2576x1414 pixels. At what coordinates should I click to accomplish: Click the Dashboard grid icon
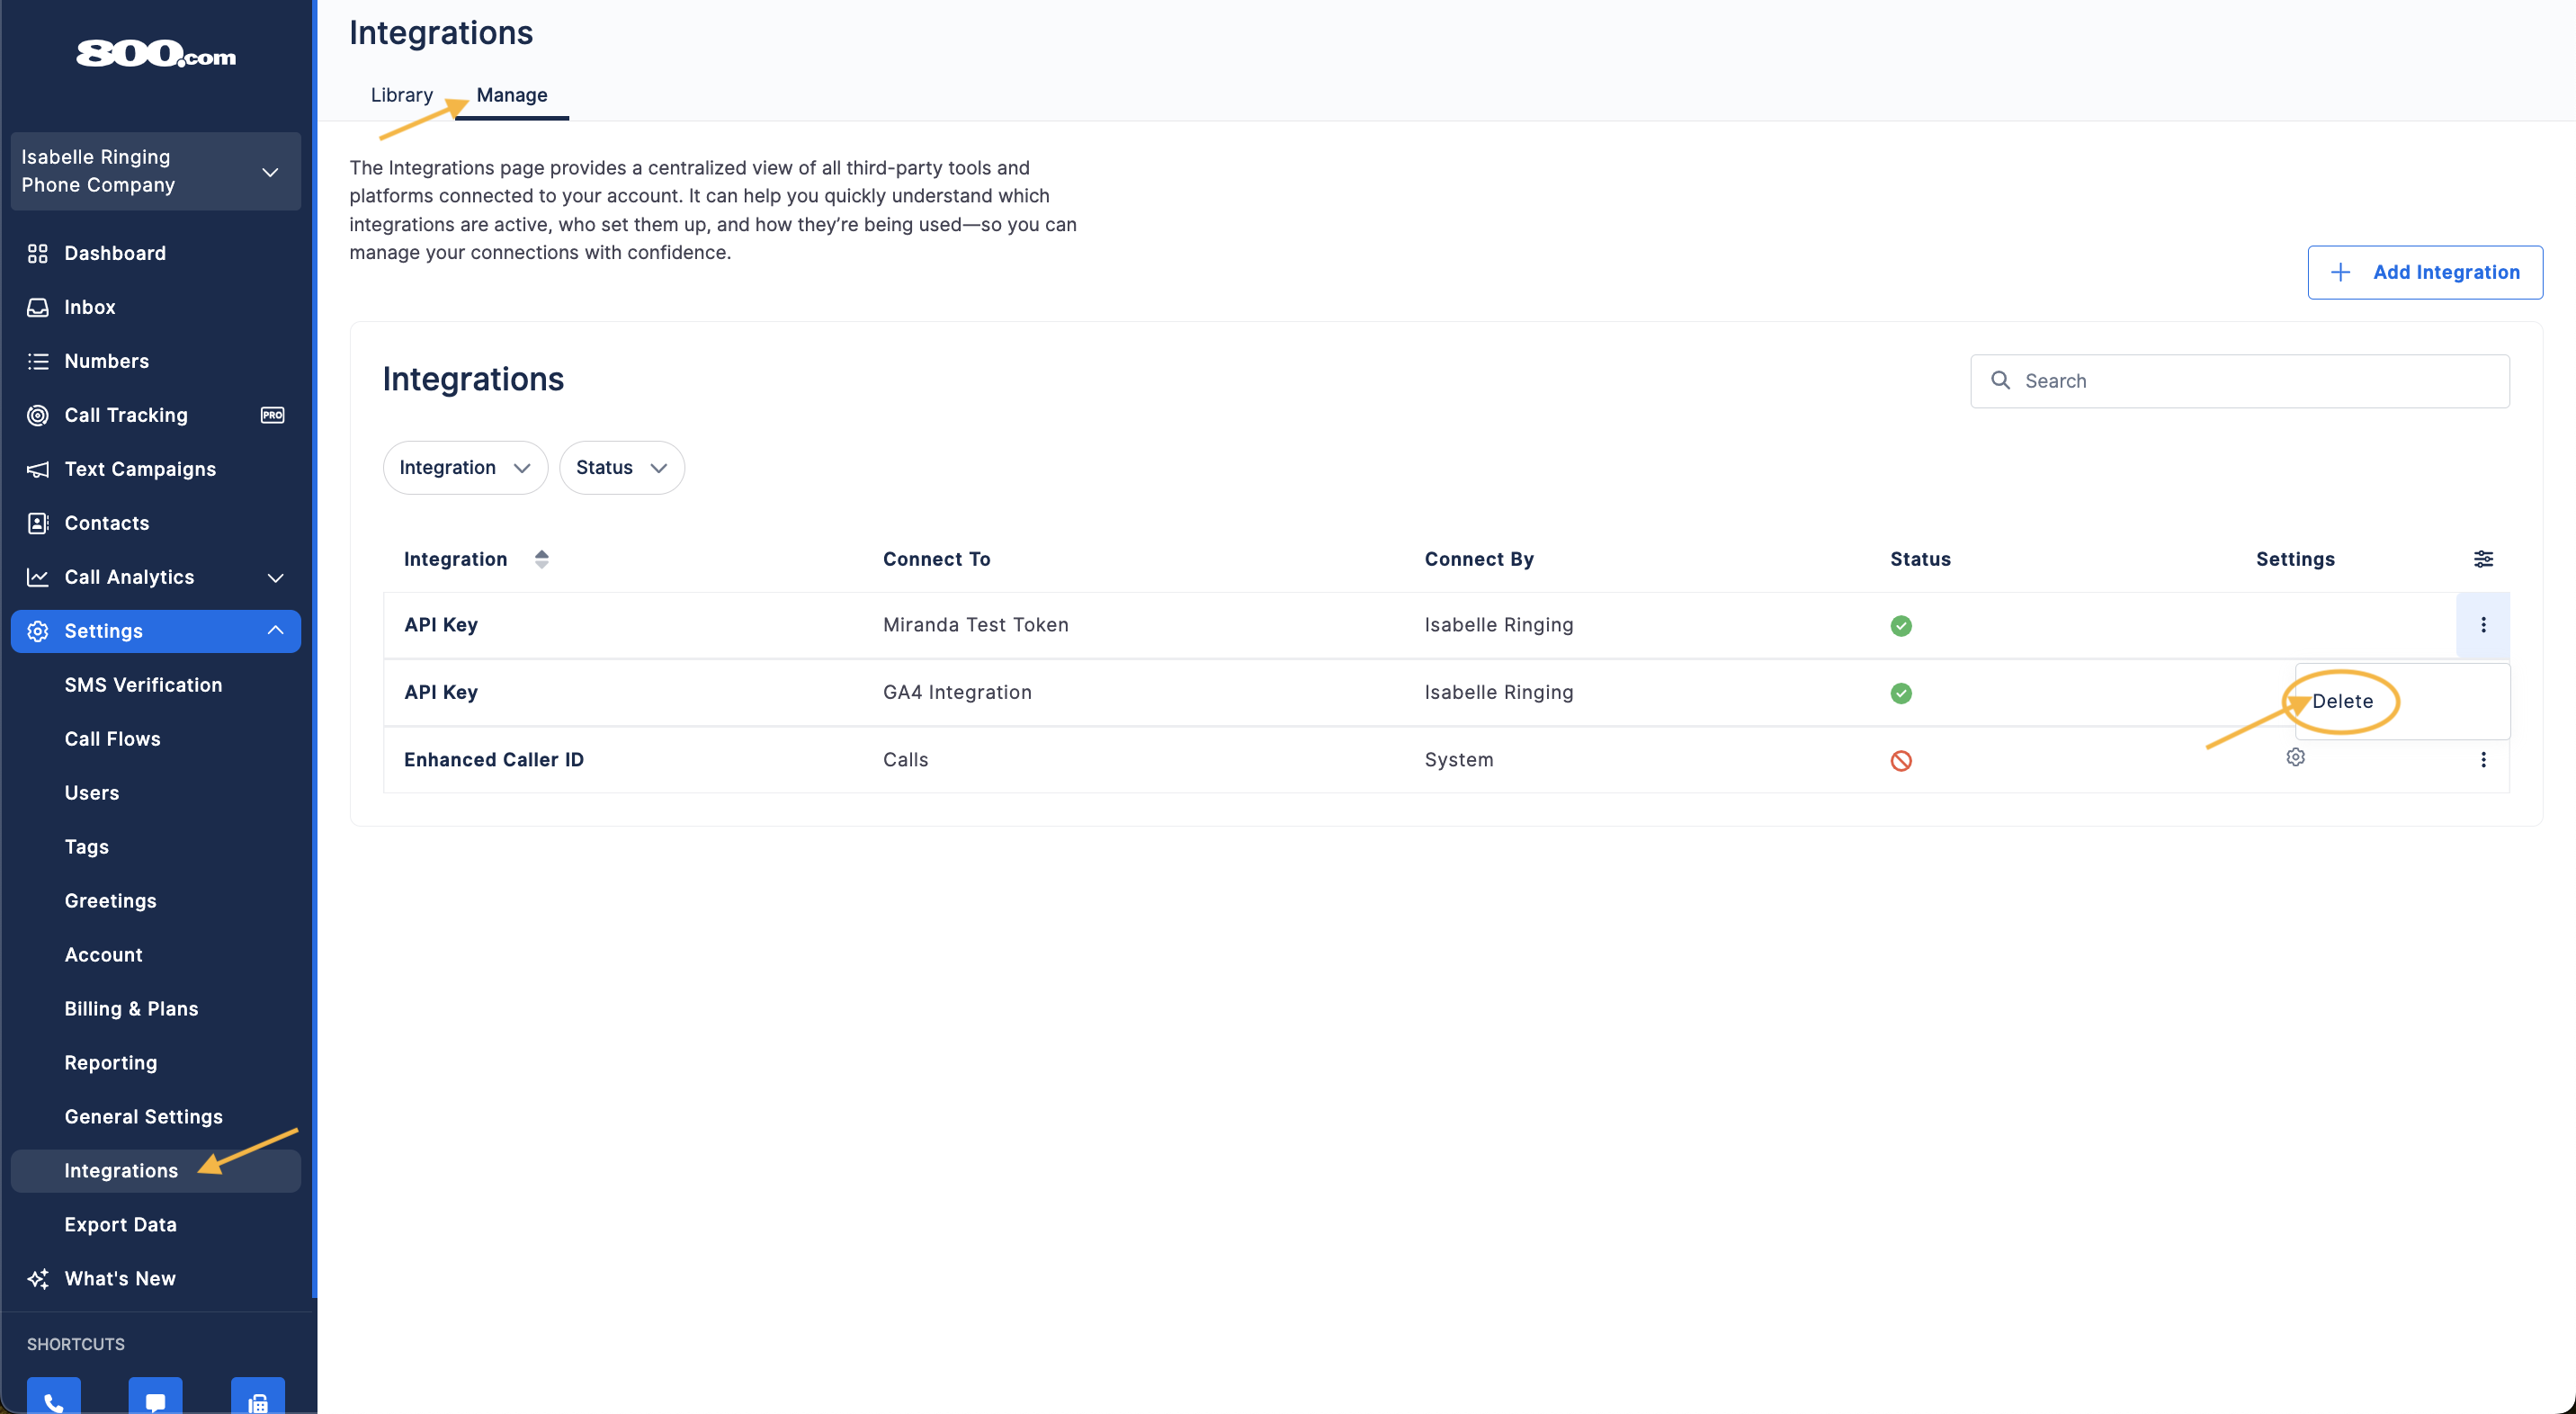pos(38,253)
